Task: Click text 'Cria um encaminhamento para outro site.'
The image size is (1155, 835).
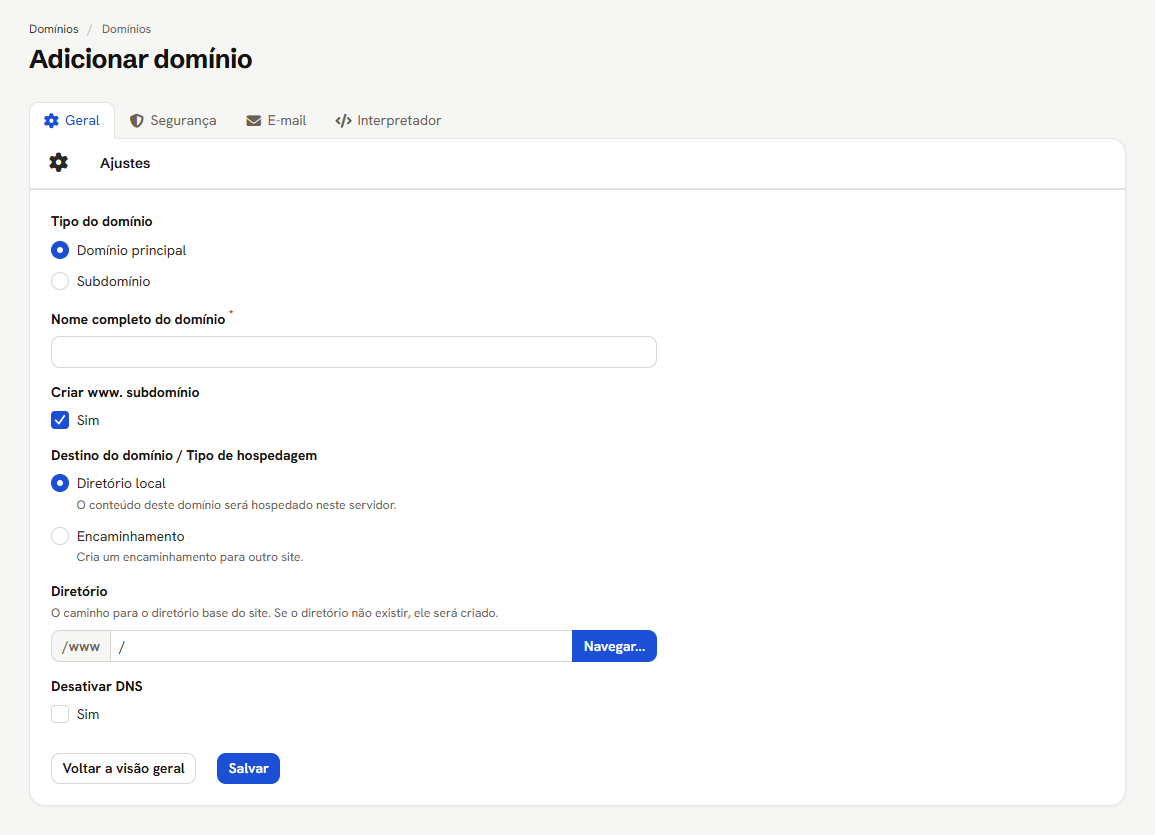Action: coord(190,557)
